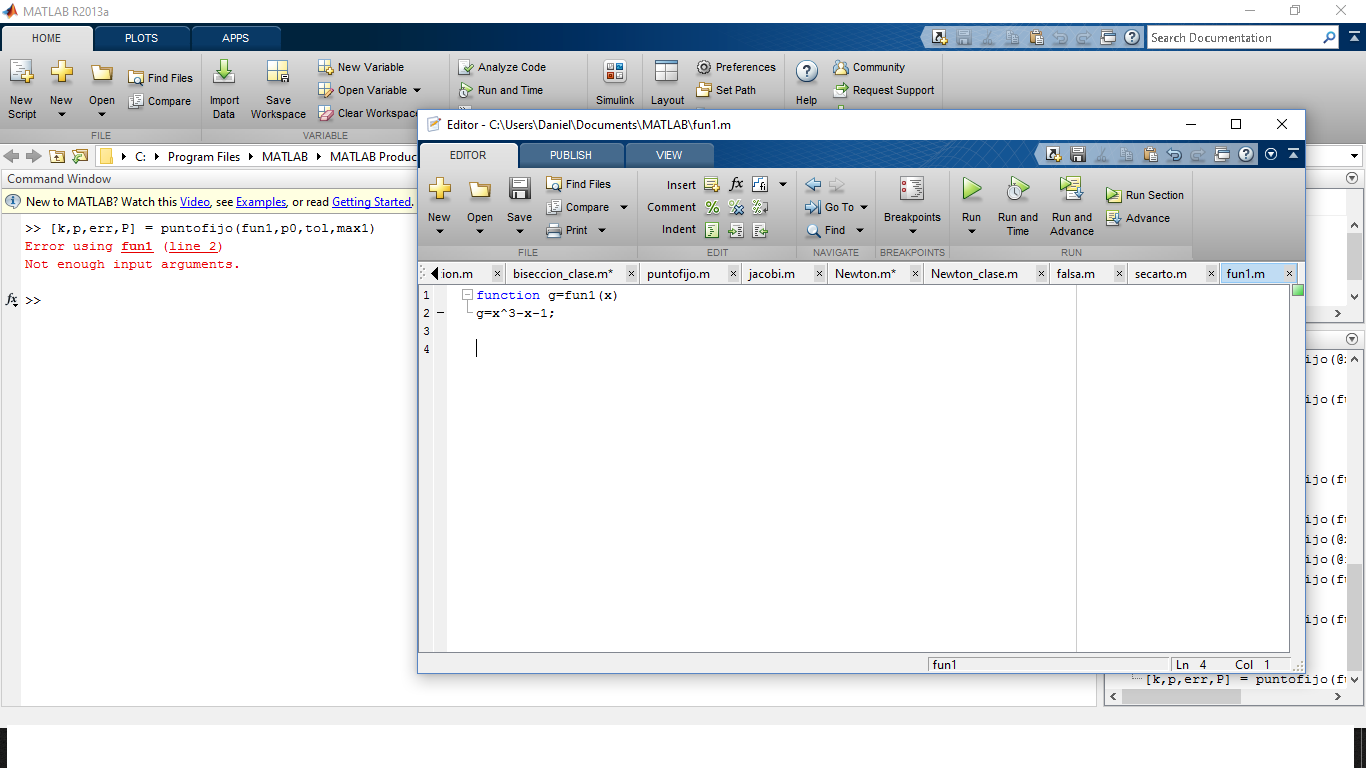The image size is (1366, 768).
Task: Create a New Variable from Home toolstrip
Action: tap(361, 67)
